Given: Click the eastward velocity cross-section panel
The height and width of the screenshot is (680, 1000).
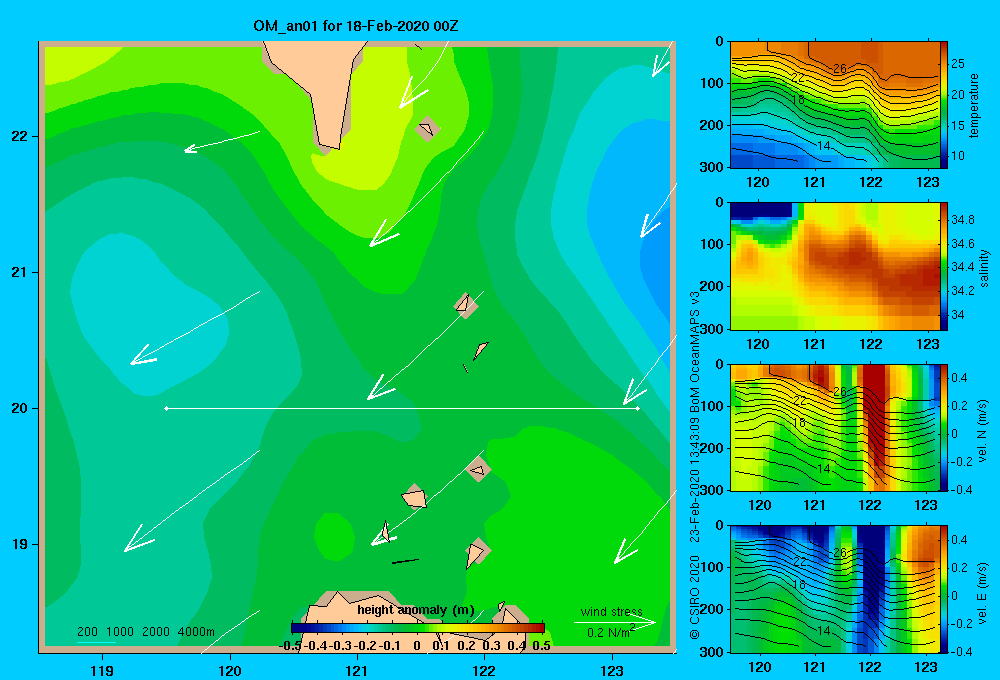Looking at the screenshot, I should point(834,589).
